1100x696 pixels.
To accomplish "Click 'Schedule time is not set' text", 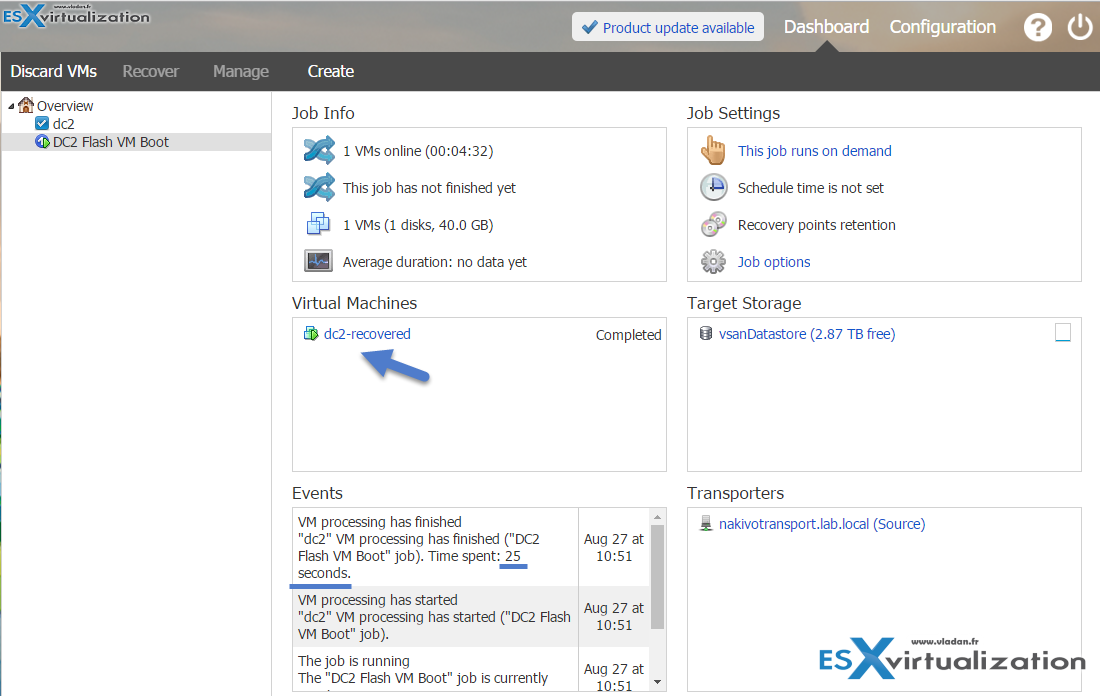I will coord(810,188).
